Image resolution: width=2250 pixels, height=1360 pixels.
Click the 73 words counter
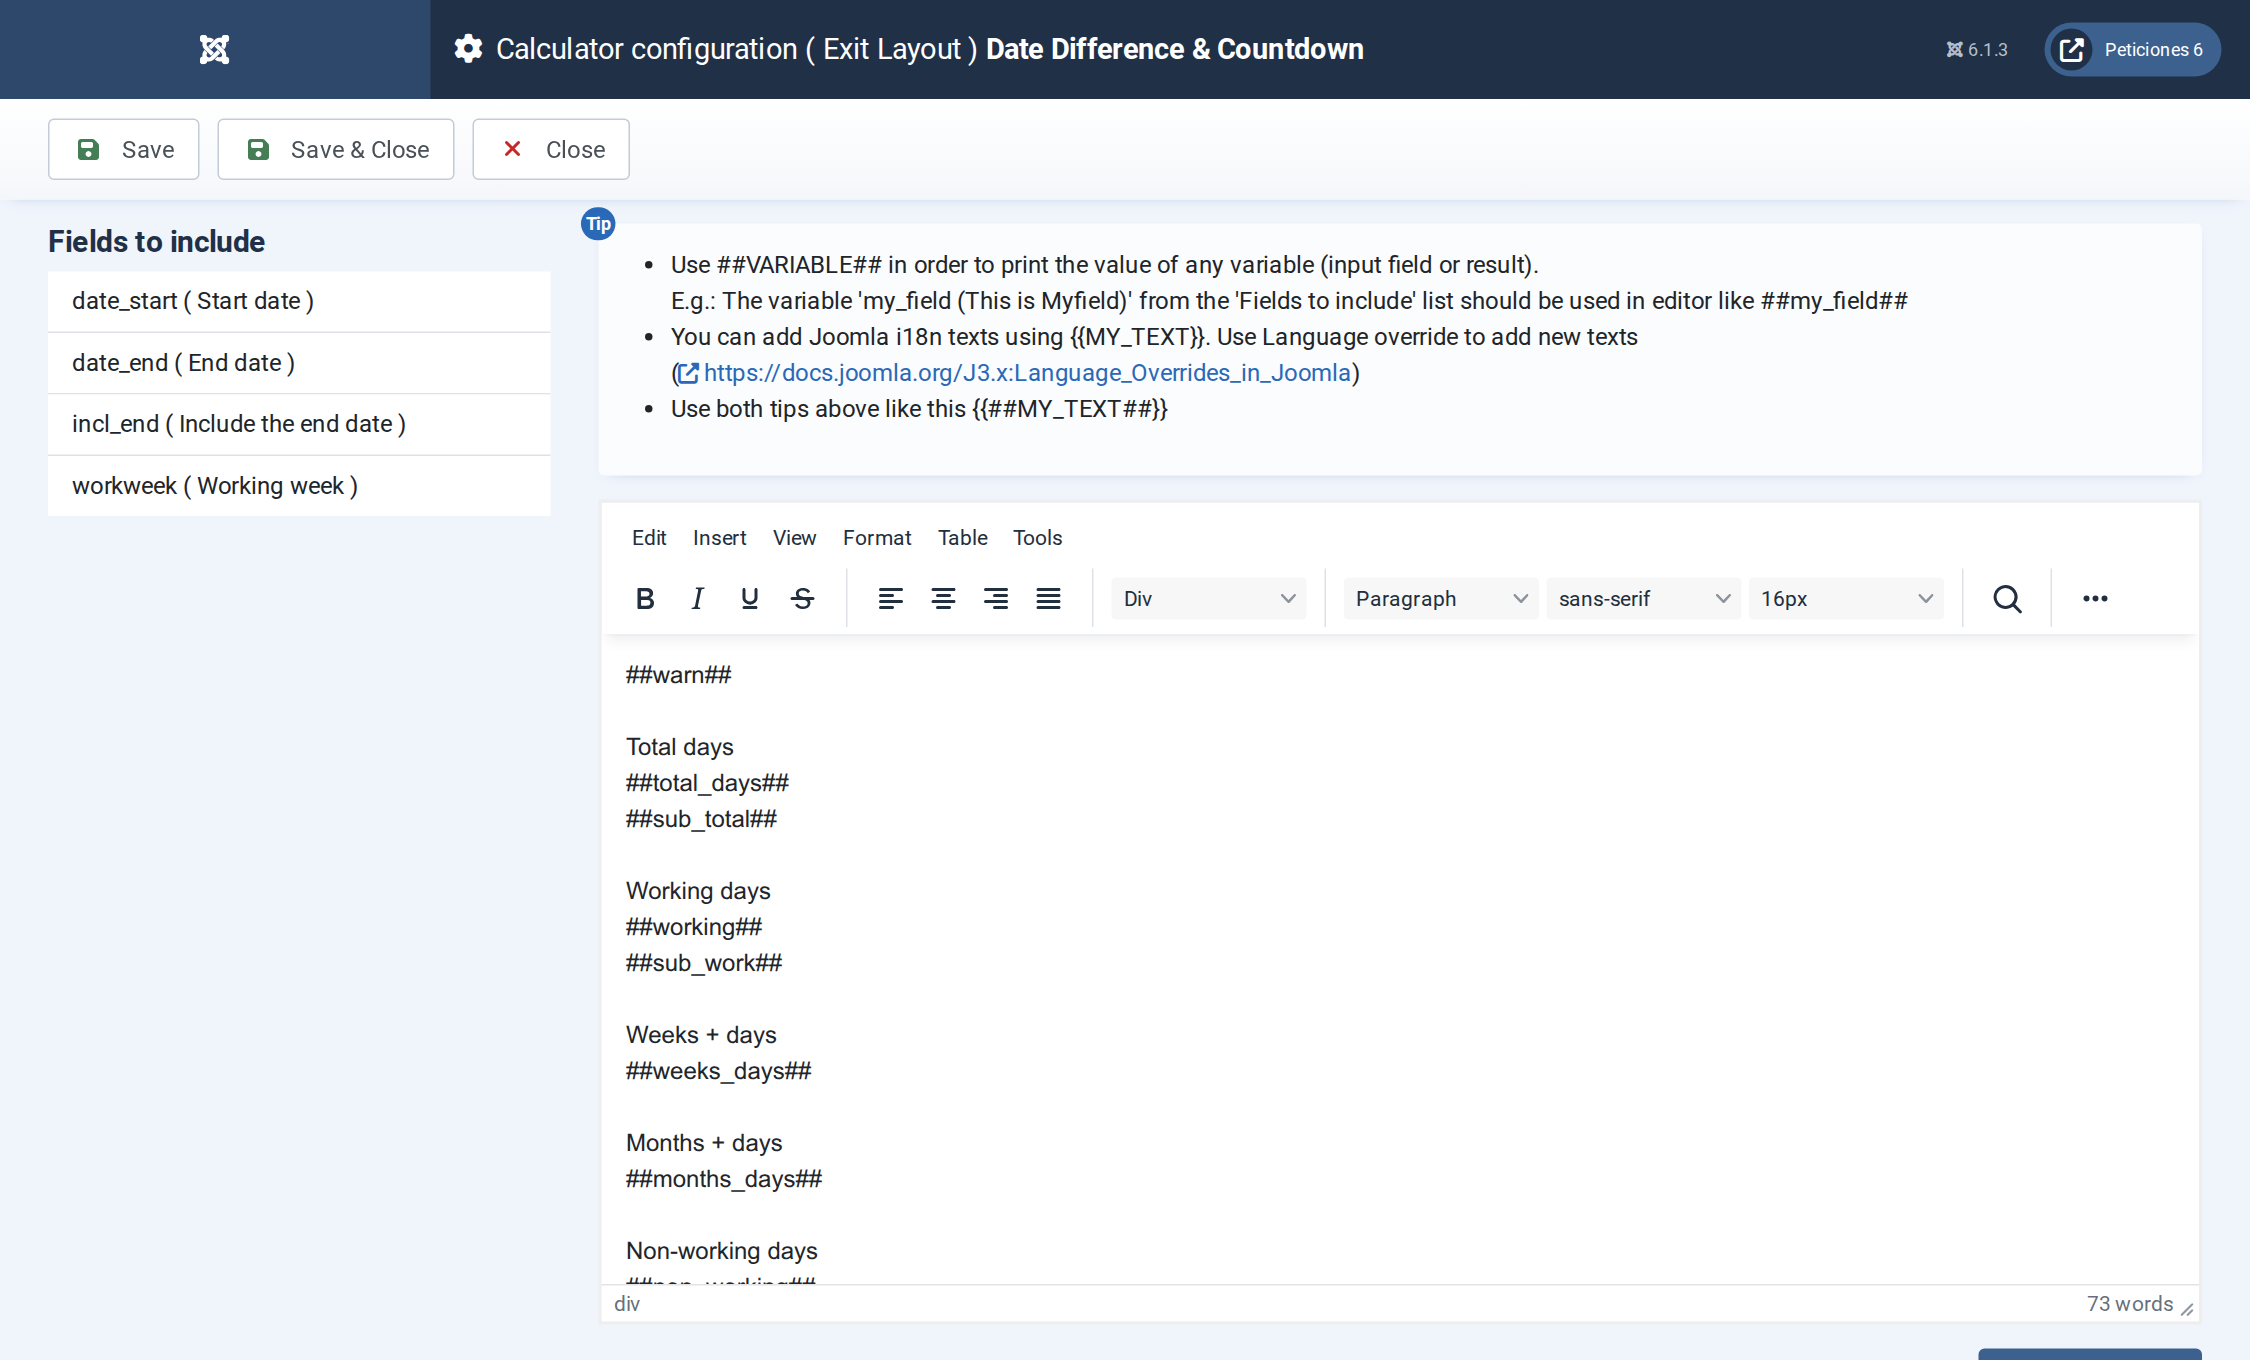(2129, 1304)
